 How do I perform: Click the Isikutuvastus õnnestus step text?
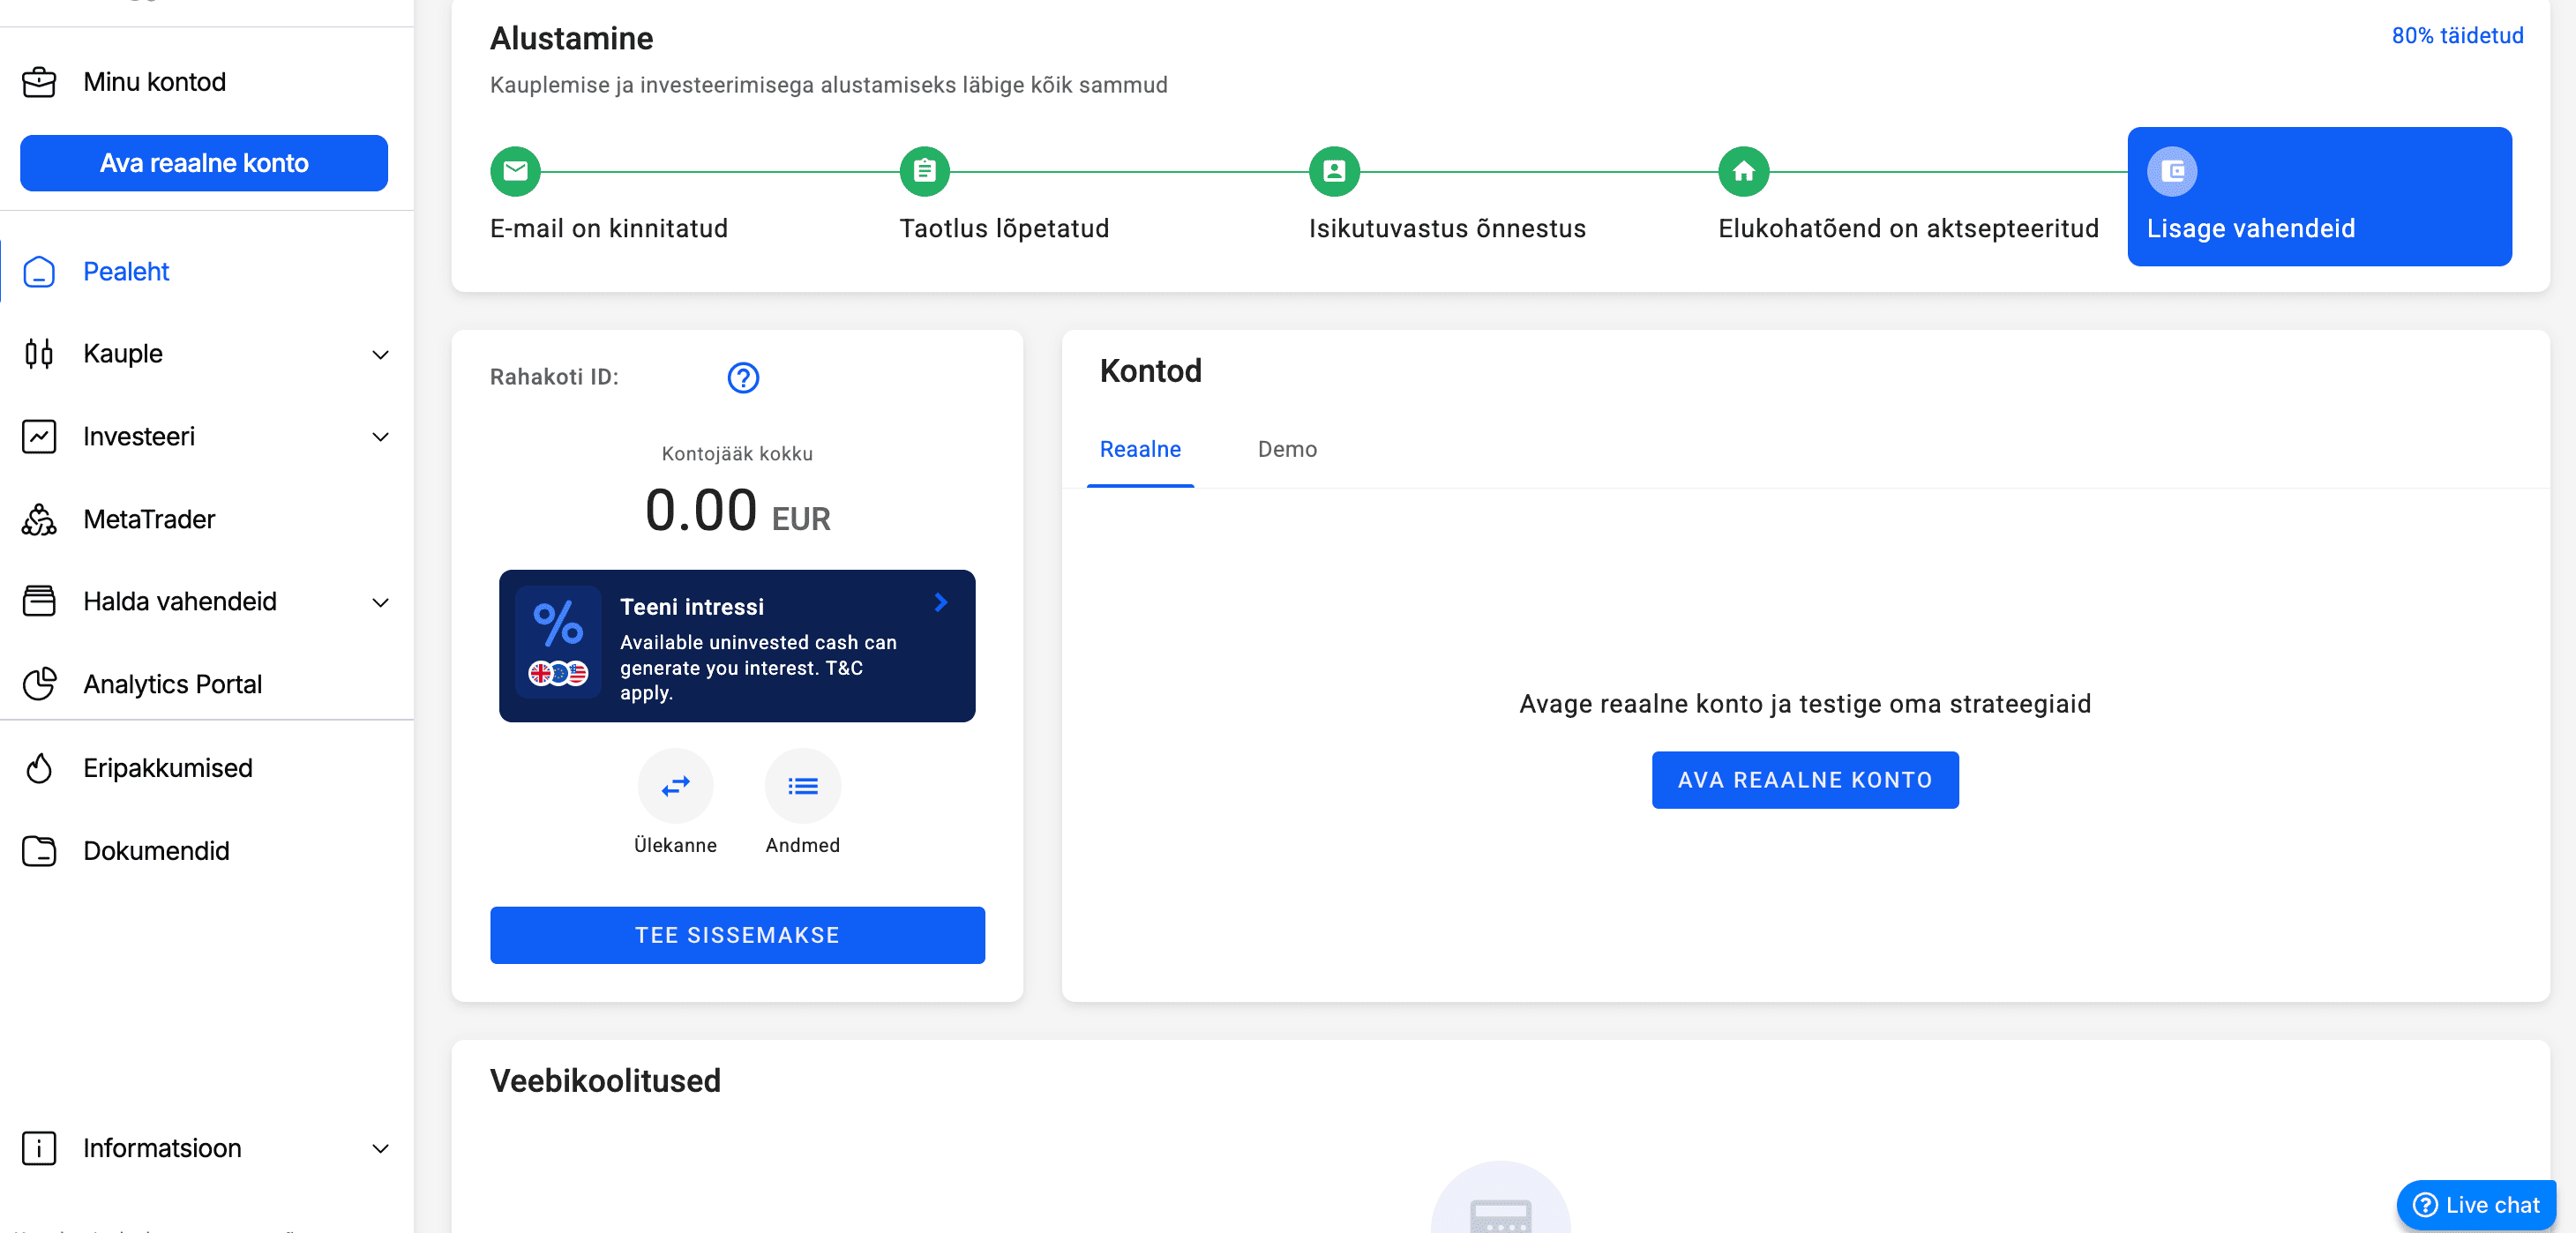(1447, 229)
